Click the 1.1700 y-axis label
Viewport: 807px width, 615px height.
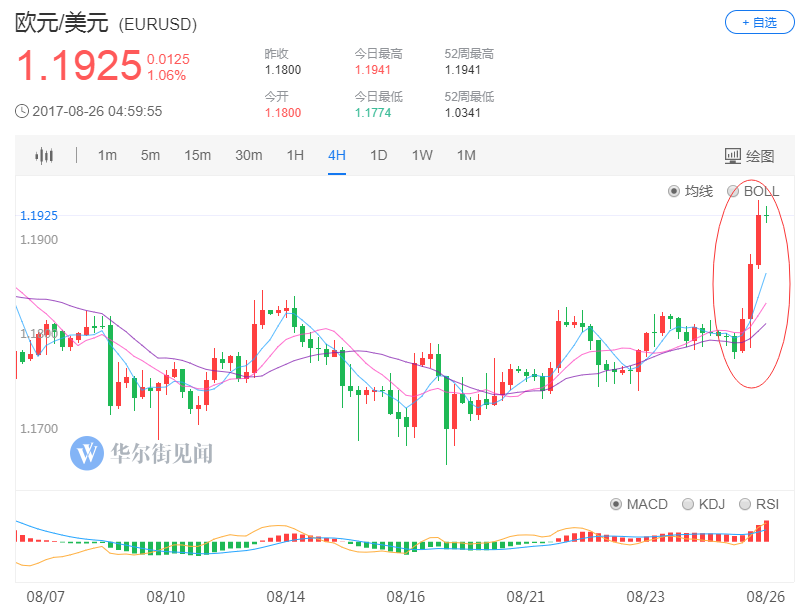pyautogui.click(x=39, y=429)
